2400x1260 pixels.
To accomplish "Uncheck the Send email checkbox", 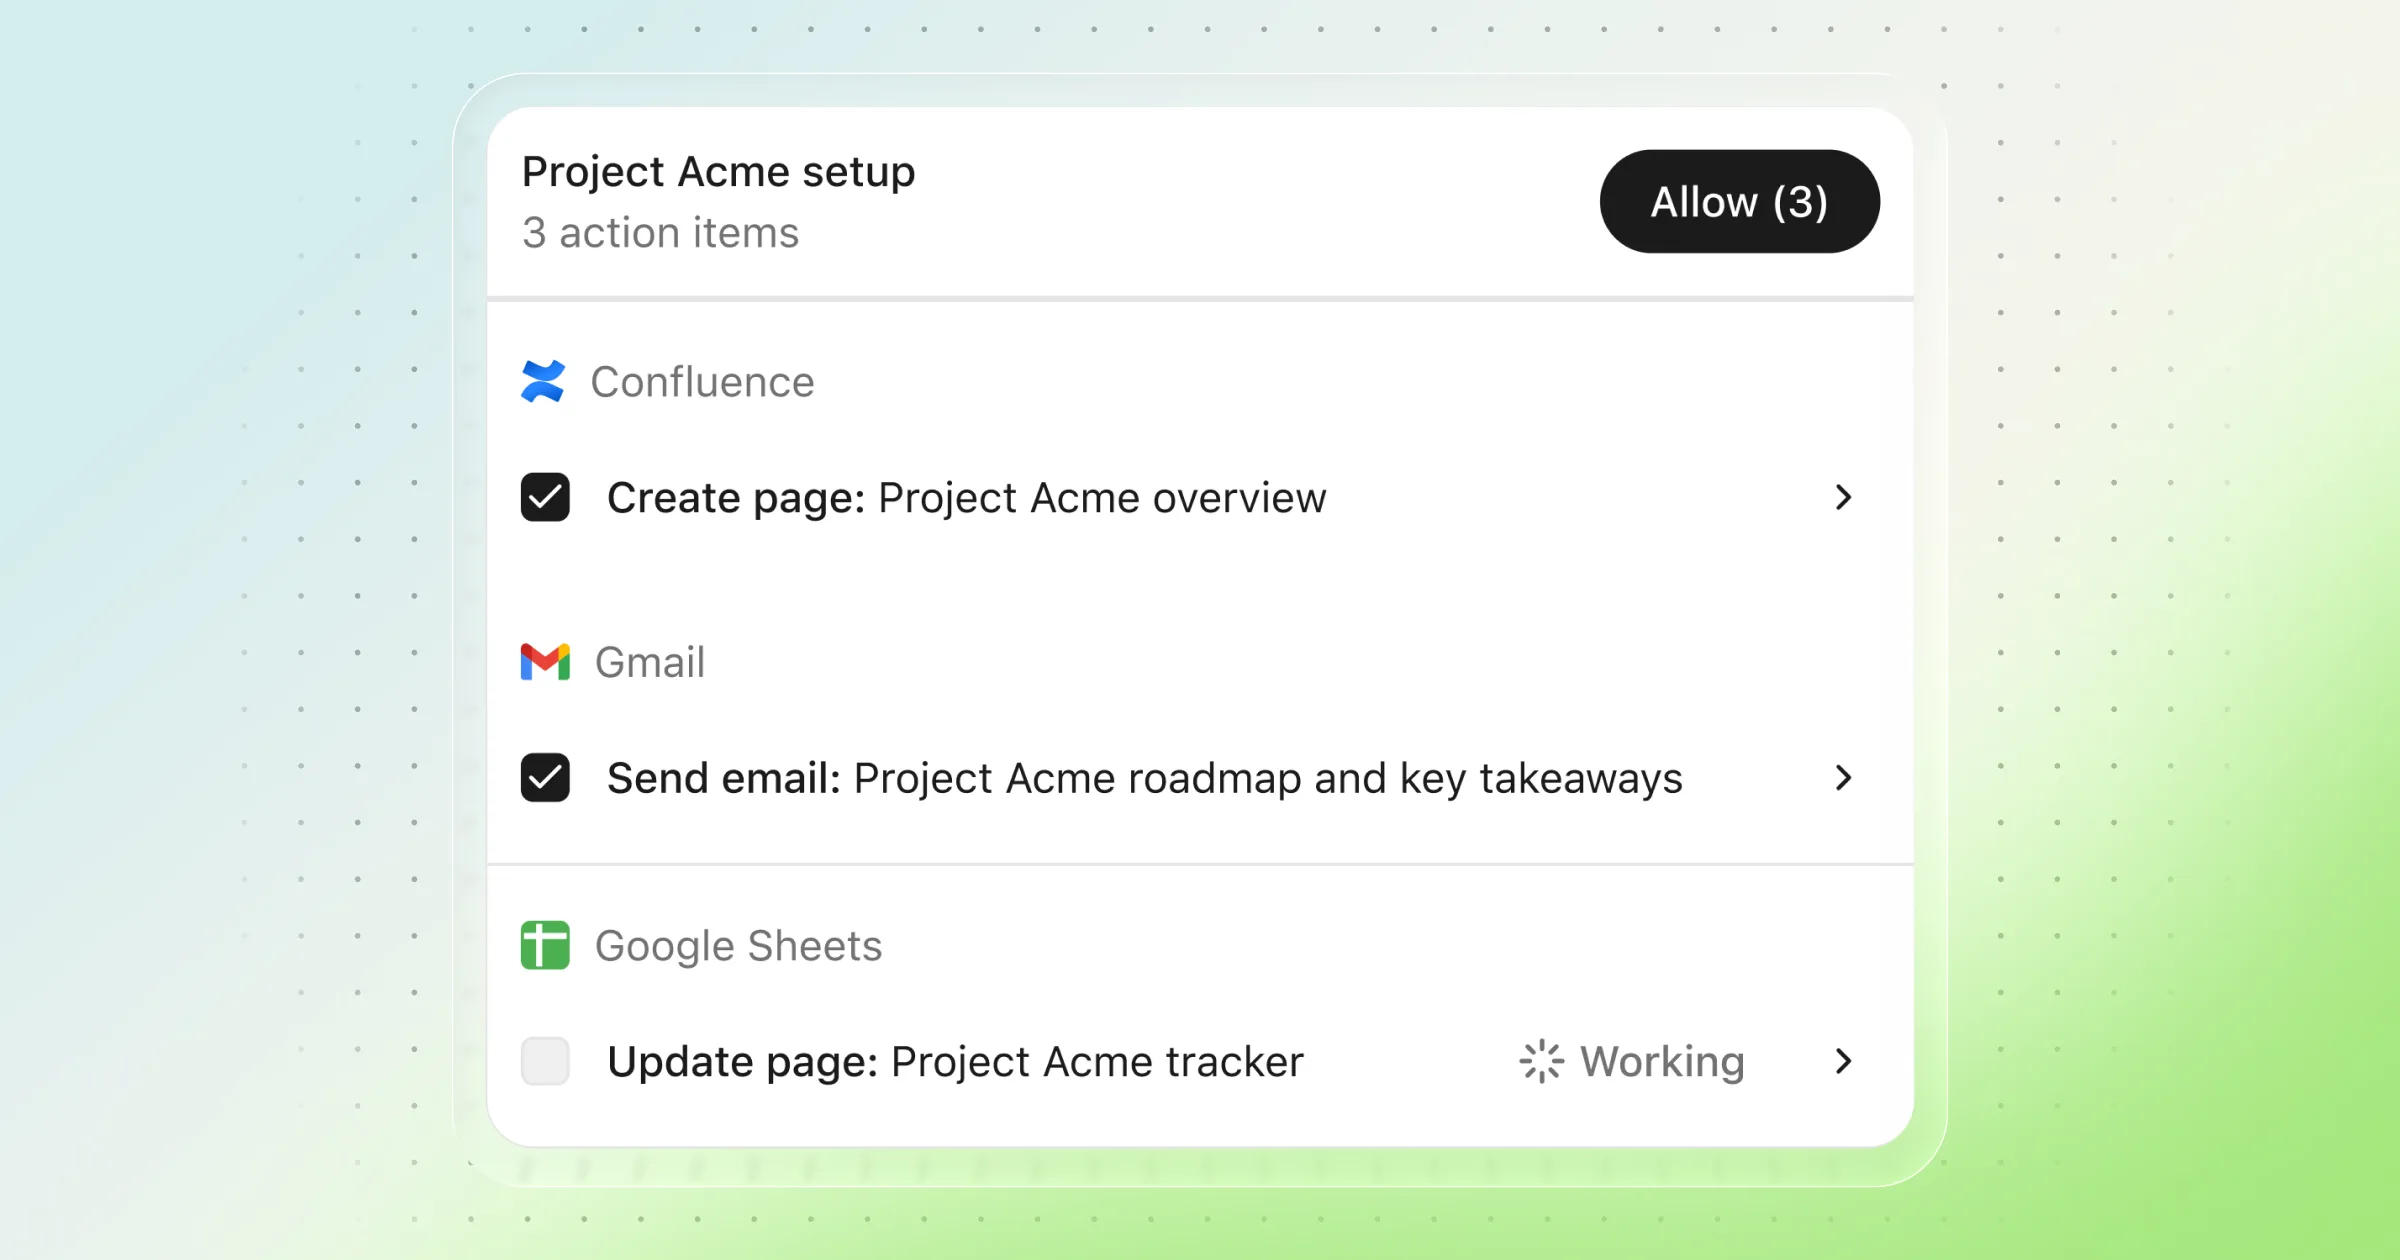I will point(545,777).
